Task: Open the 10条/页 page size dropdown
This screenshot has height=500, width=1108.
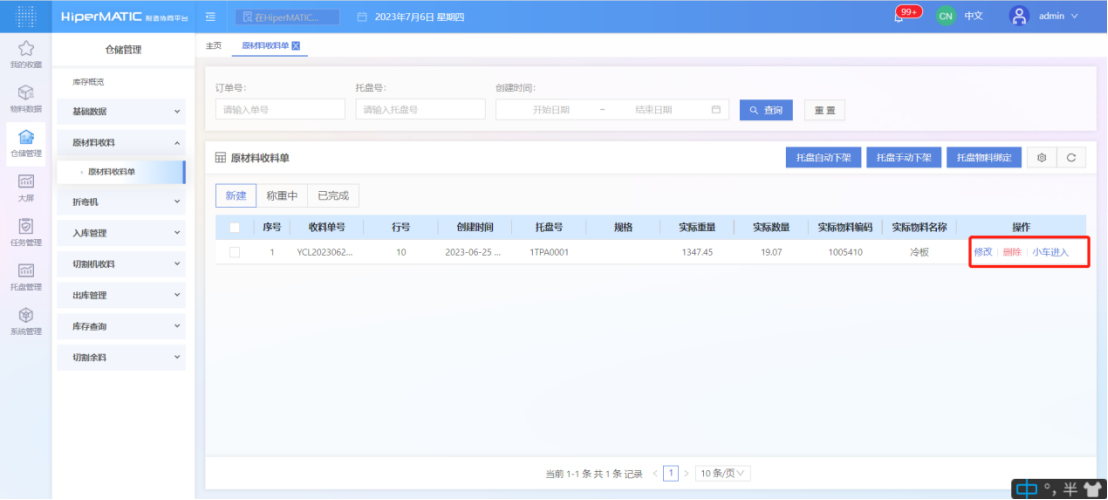Action: [x=722, y=473]
